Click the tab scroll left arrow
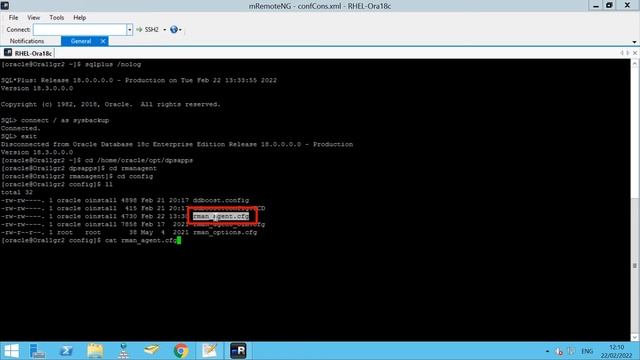Screen dimensions: 640x360 (x=622, y=53)
